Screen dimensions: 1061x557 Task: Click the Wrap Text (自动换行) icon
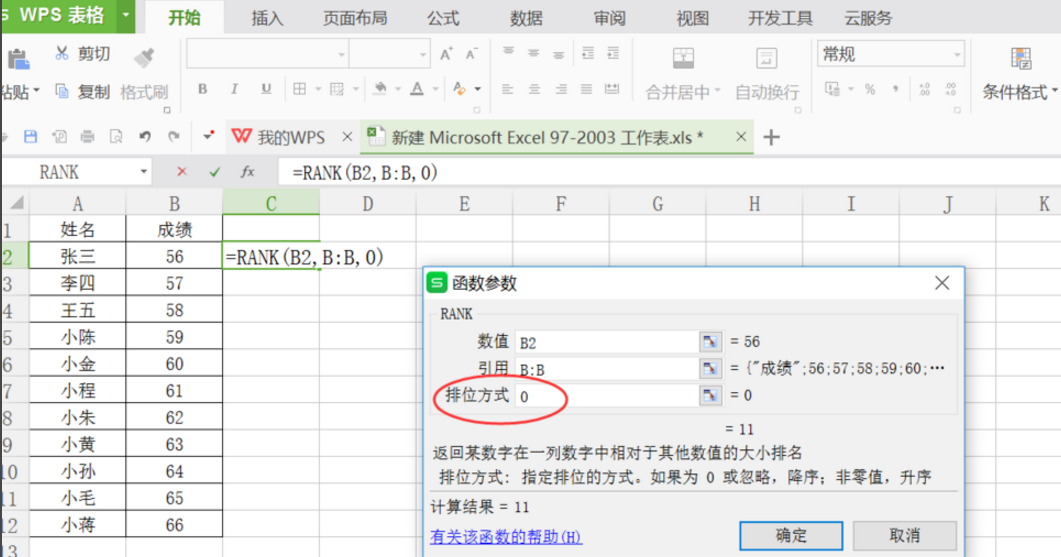[x=767, y=58]
